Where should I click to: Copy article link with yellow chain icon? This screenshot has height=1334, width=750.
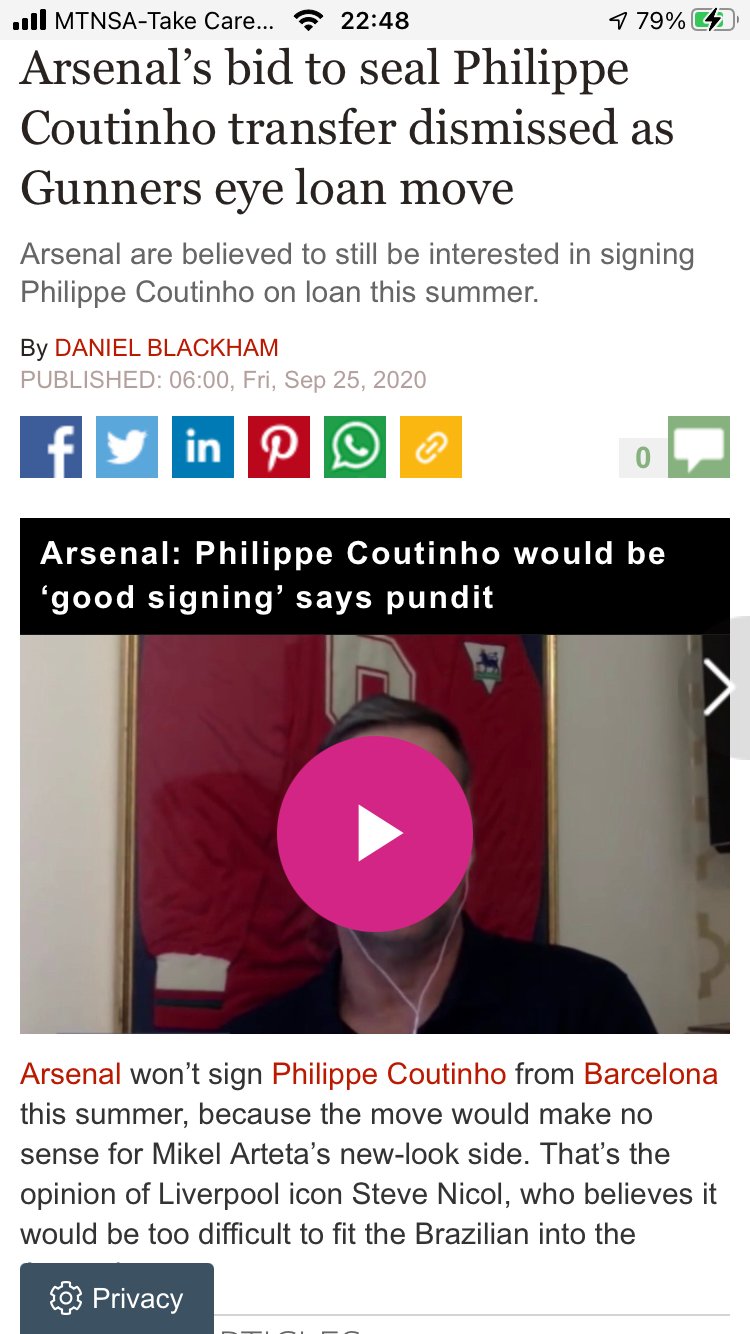[x=431, y=447]
